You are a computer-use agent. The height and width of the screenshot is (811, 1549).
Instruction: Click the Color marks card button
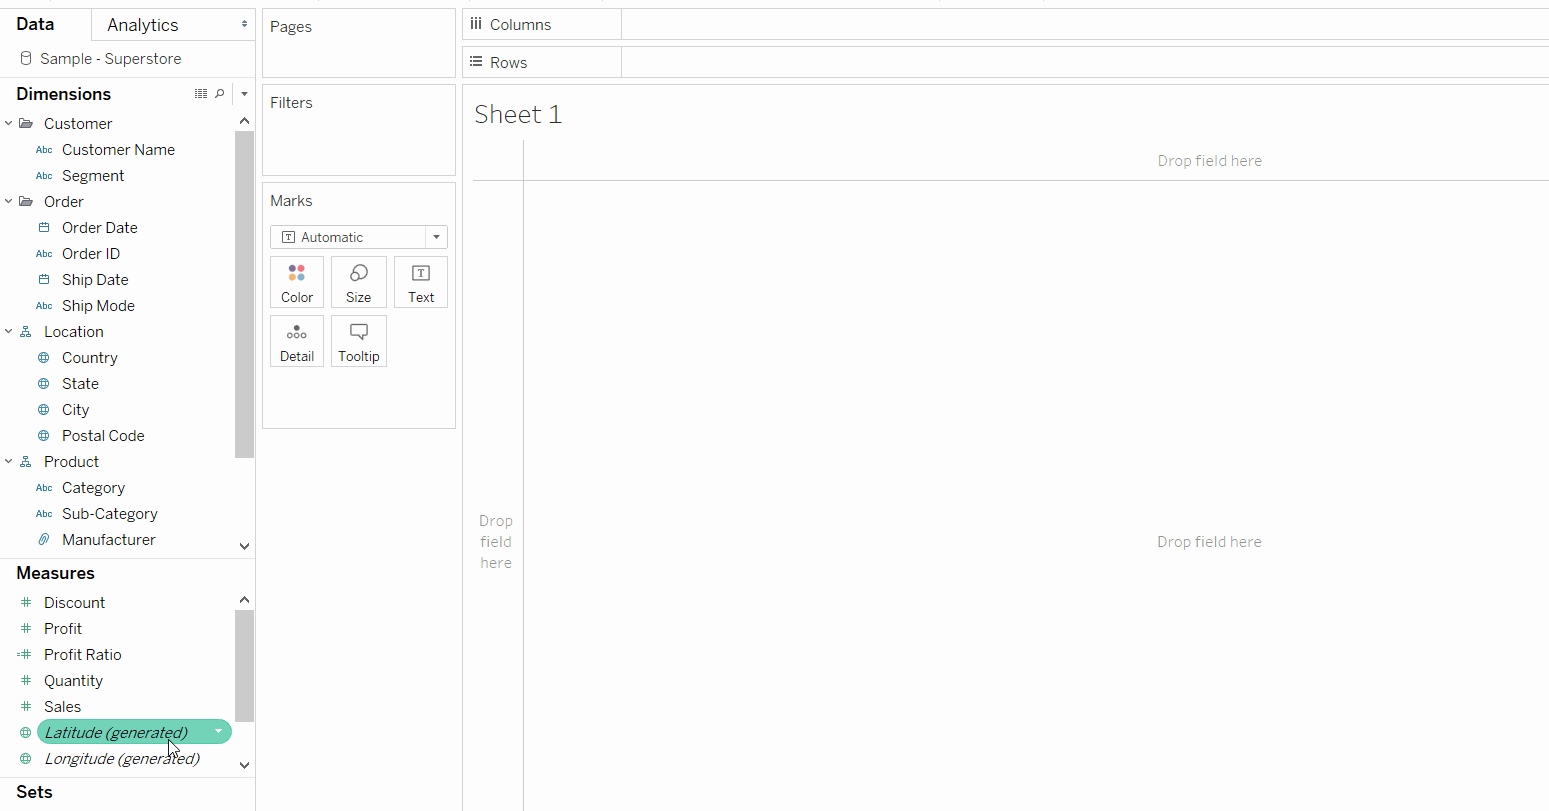point(297,282)
